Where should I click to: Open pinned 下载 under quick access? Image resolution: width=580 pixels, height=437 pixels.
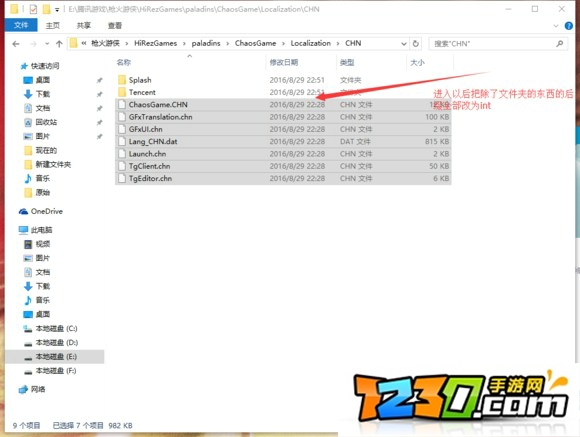click(x=43, y=94)
